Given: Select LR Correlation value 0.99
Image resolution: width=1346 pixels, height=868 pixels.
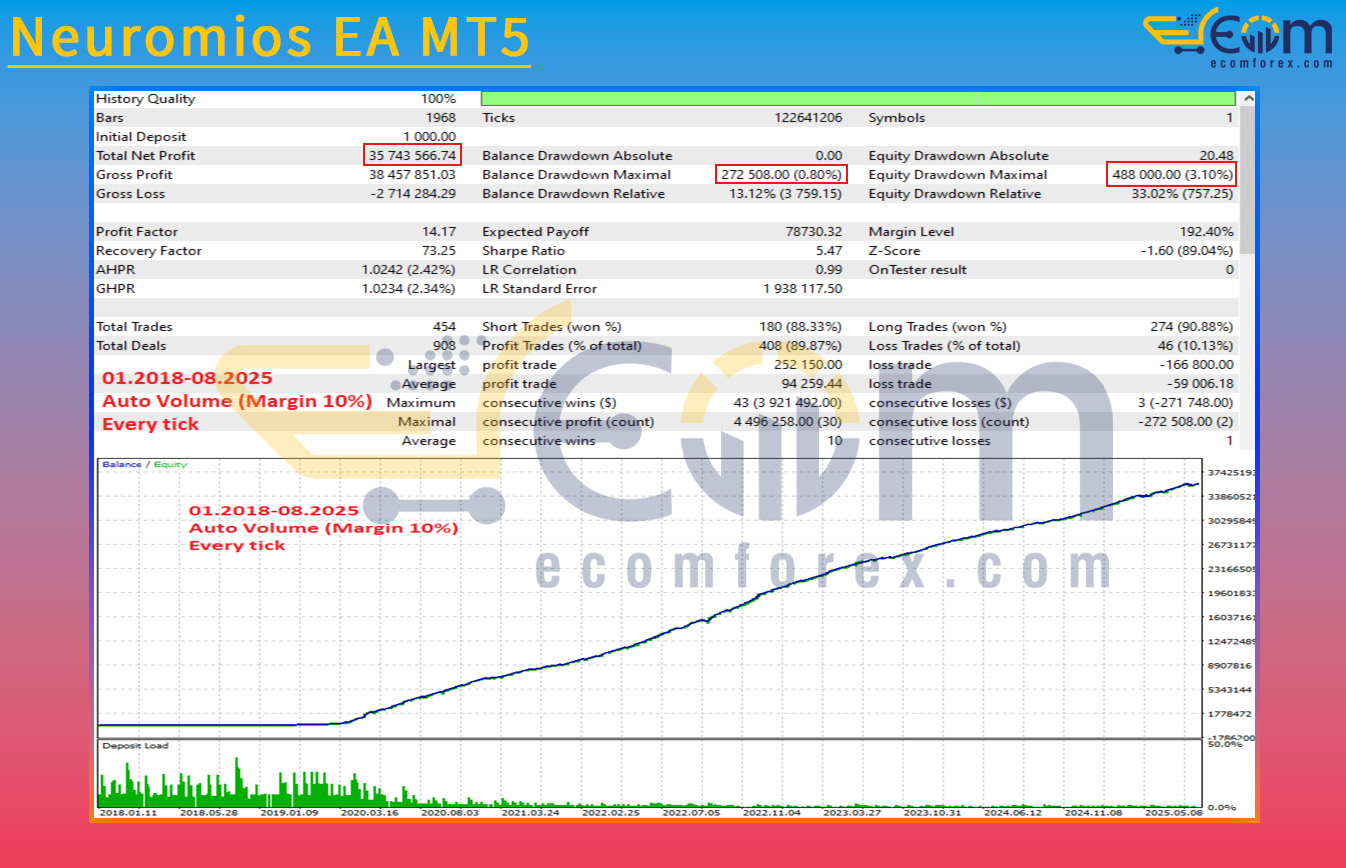Looking at the screenshot, I should [x=829, y=270].
